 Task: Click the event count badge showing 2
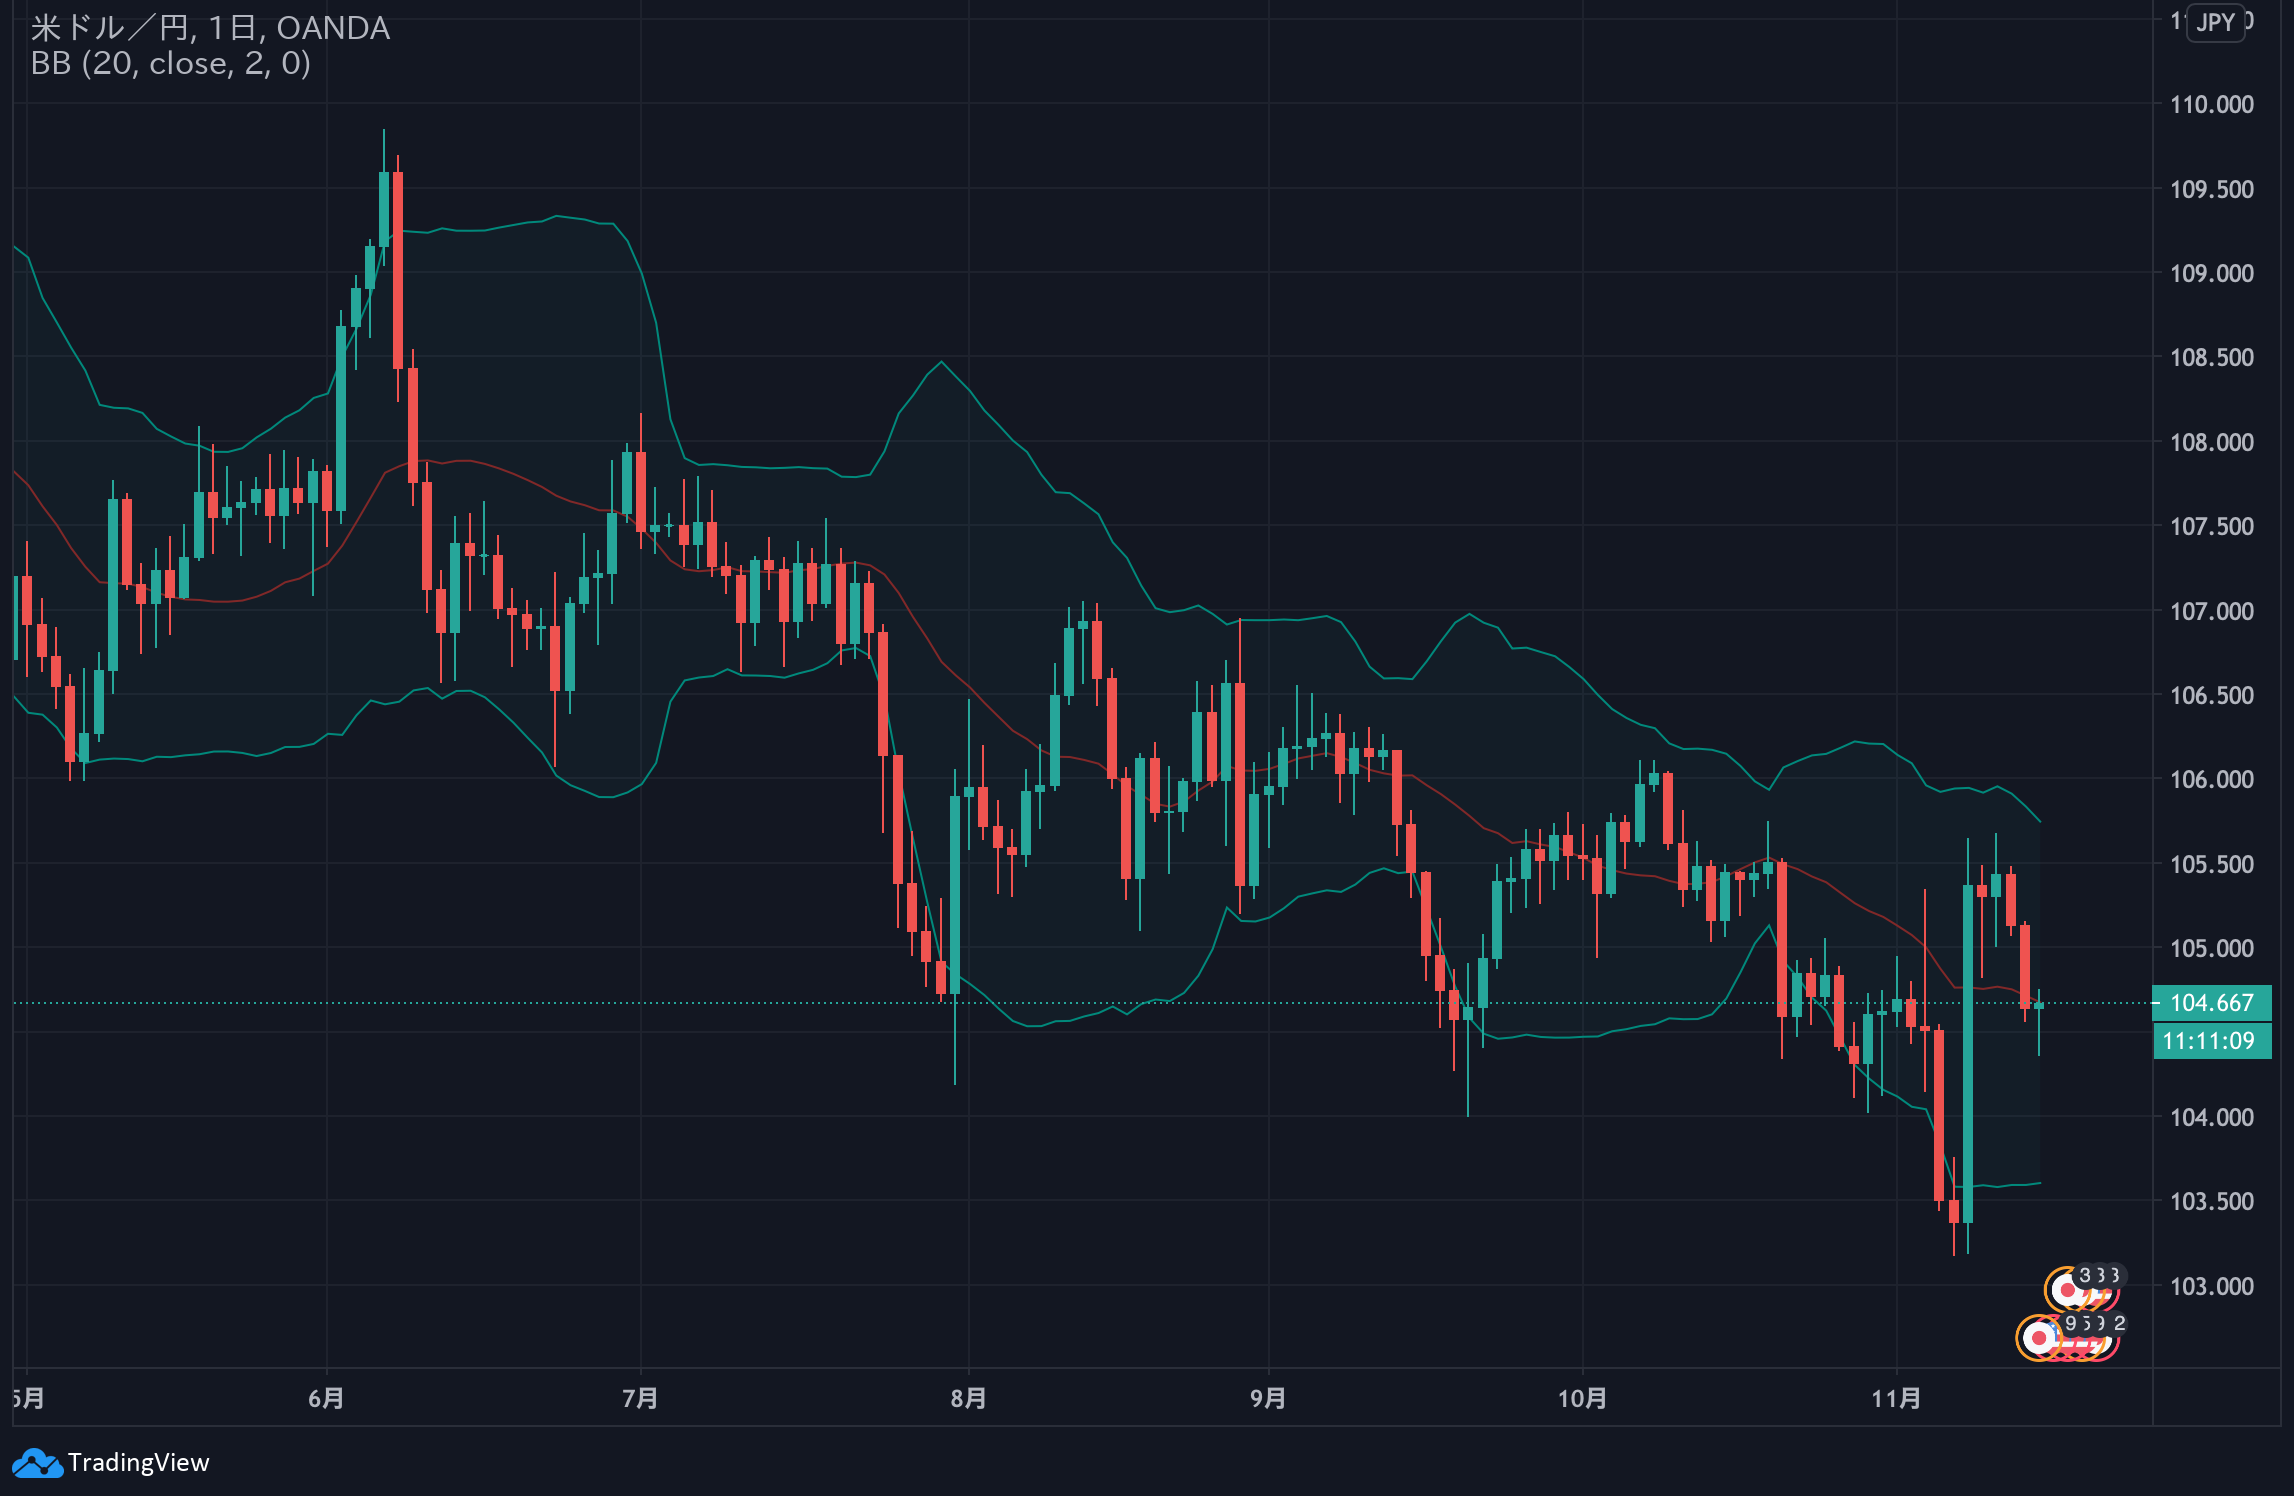(x=2119, y=1324)
